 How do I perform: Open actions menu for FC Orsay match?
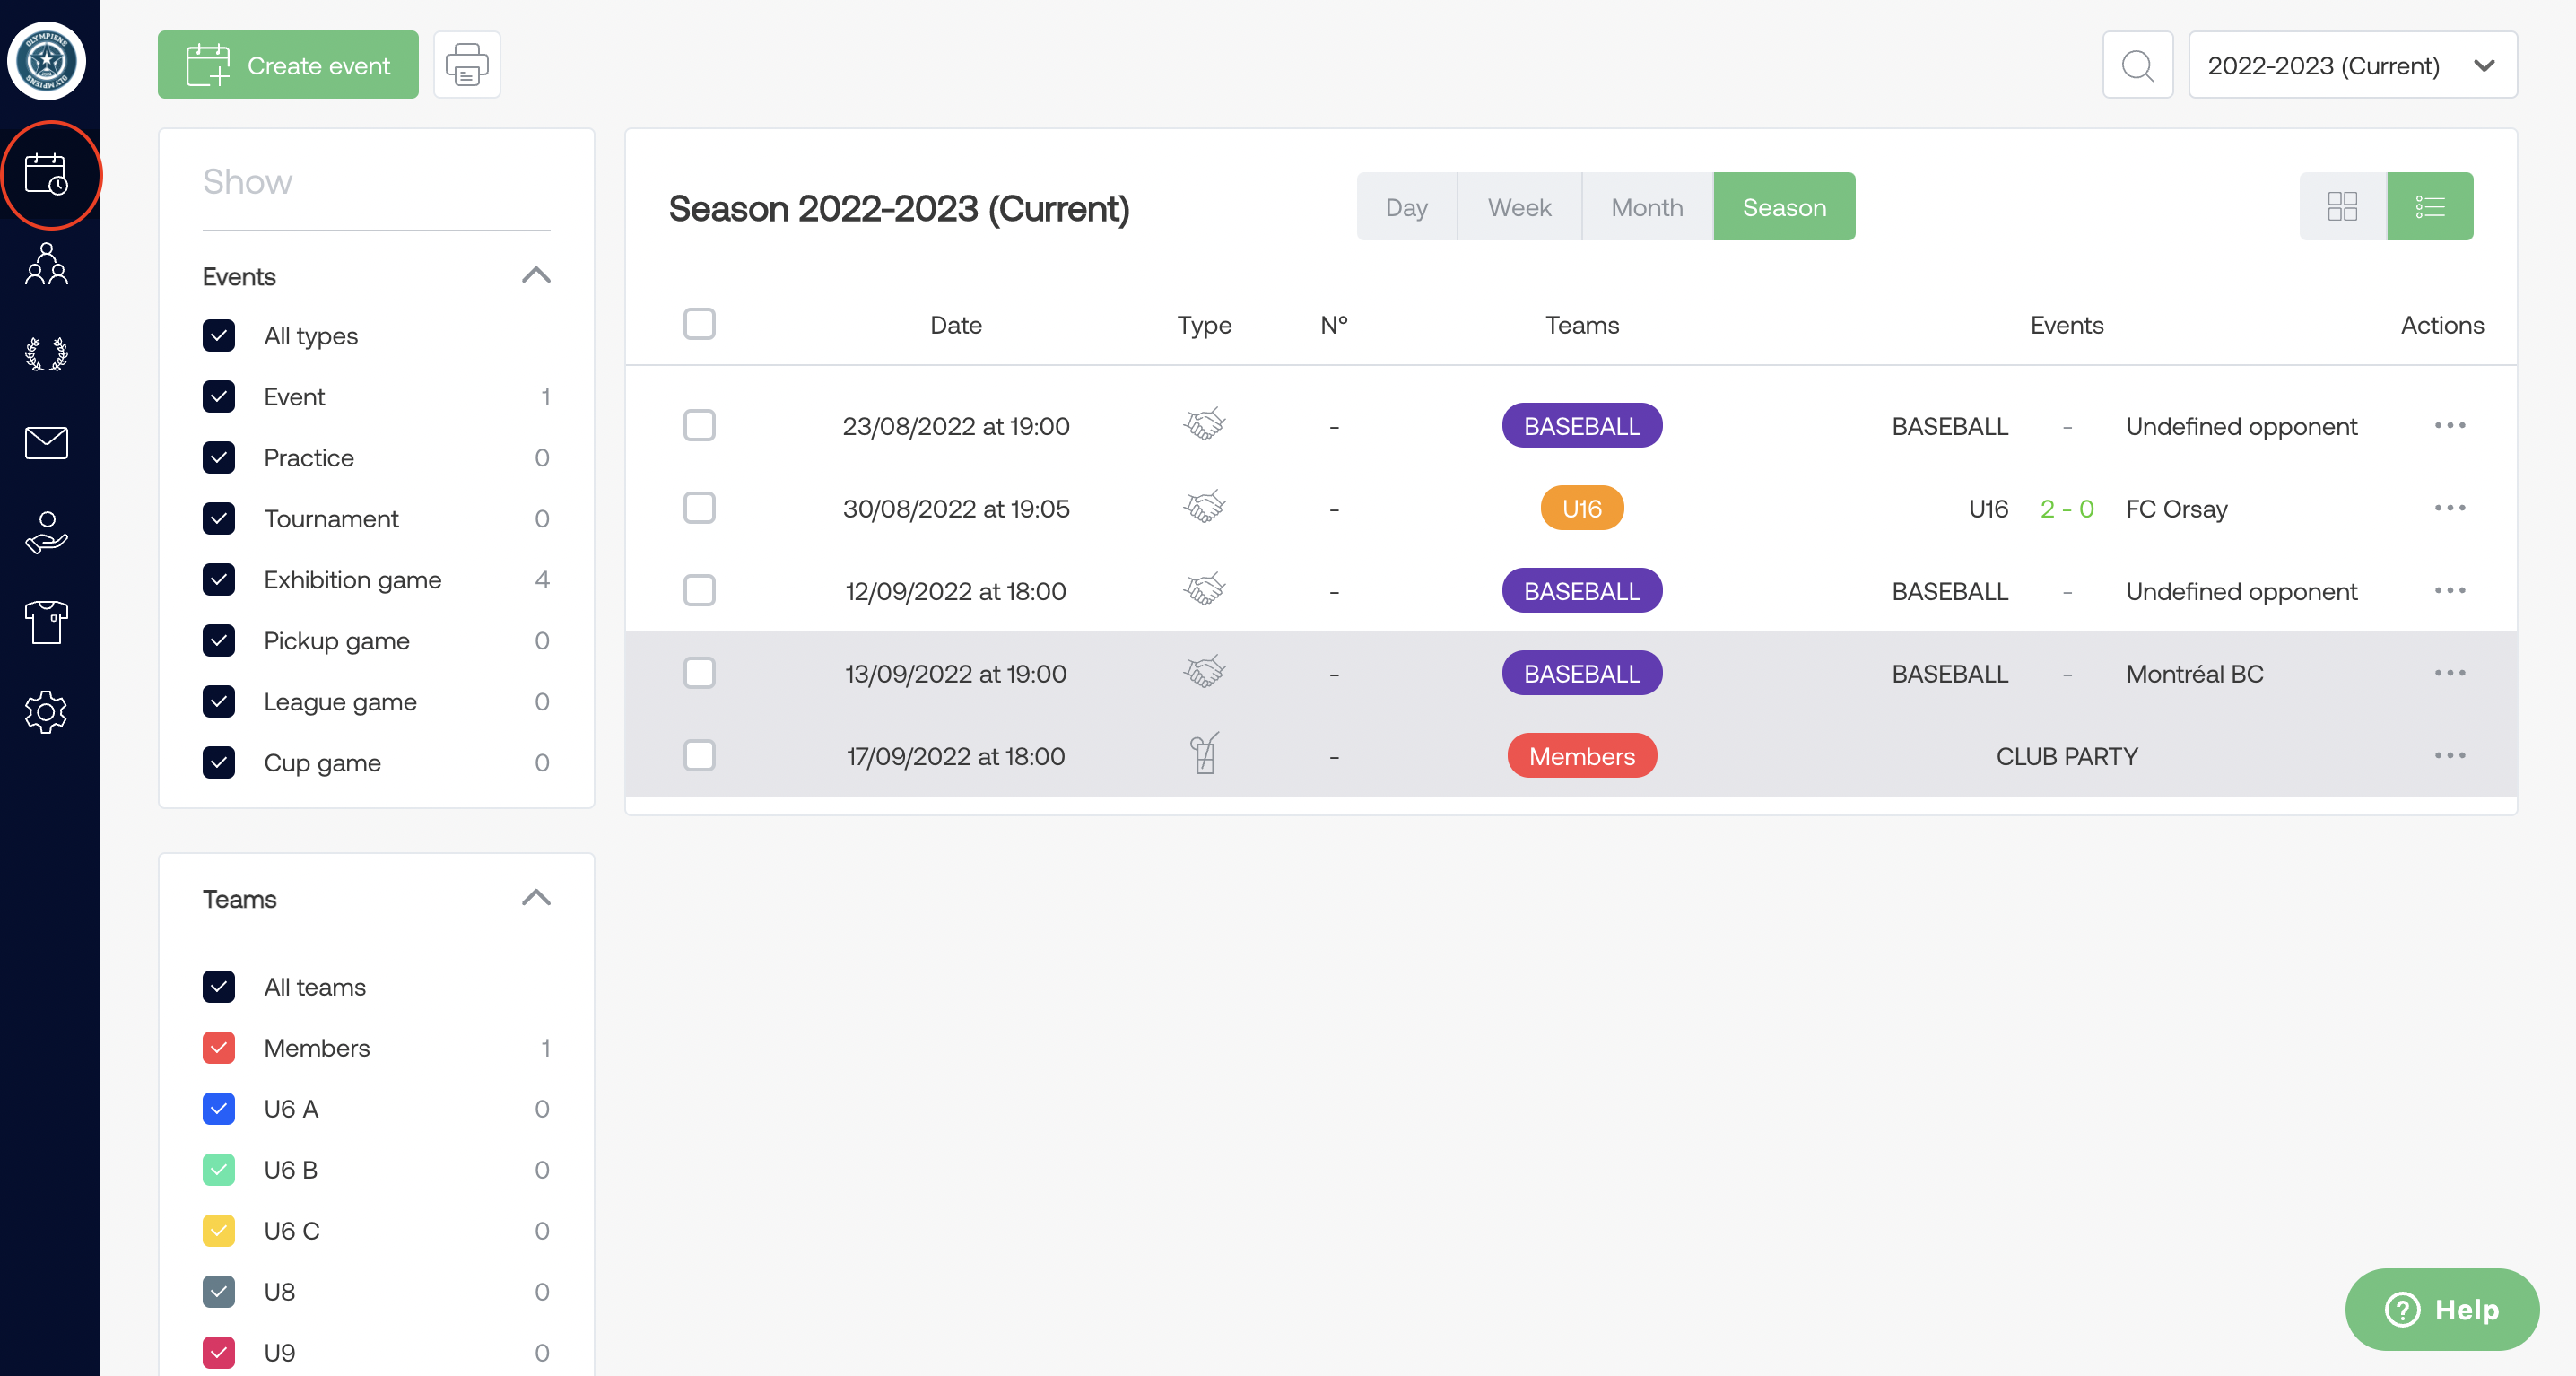point(2449,509)
